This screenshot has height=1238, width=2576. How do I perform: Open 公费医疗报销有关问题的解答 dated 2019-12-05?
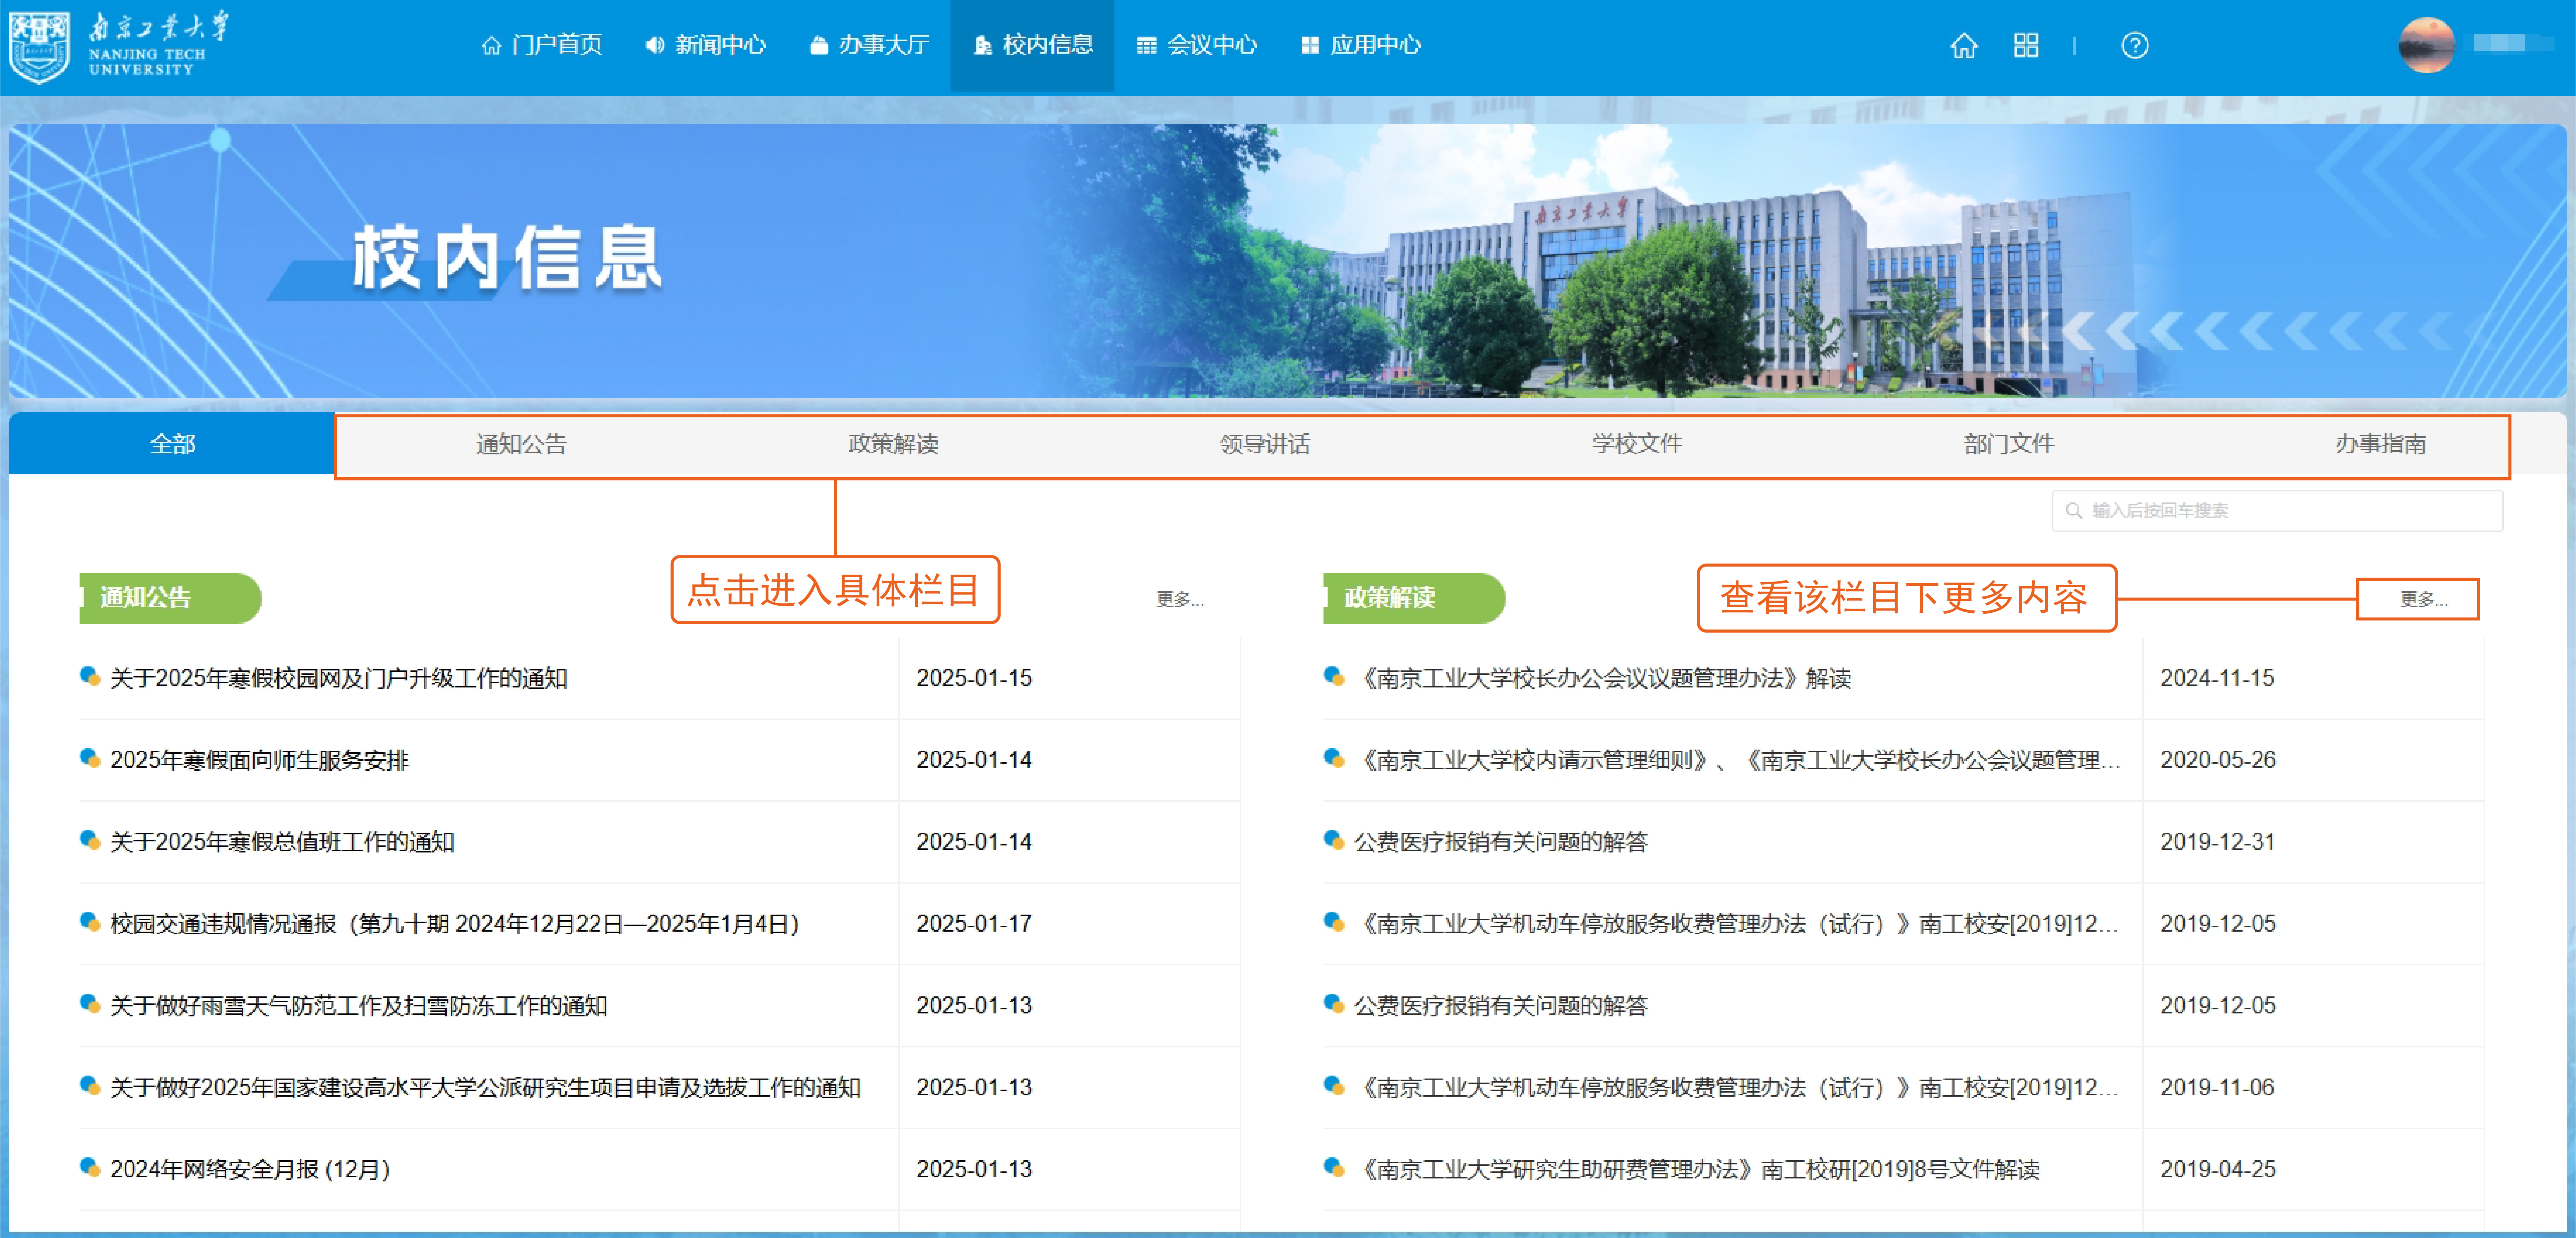(x=1500, y=1006)
